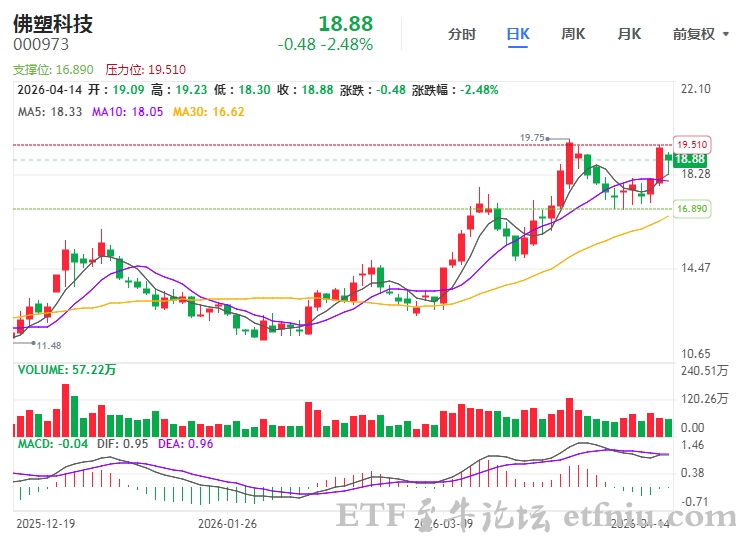Click the large 18.88 price in header
The image size is (741, 540).
click(x=345, y=24)
